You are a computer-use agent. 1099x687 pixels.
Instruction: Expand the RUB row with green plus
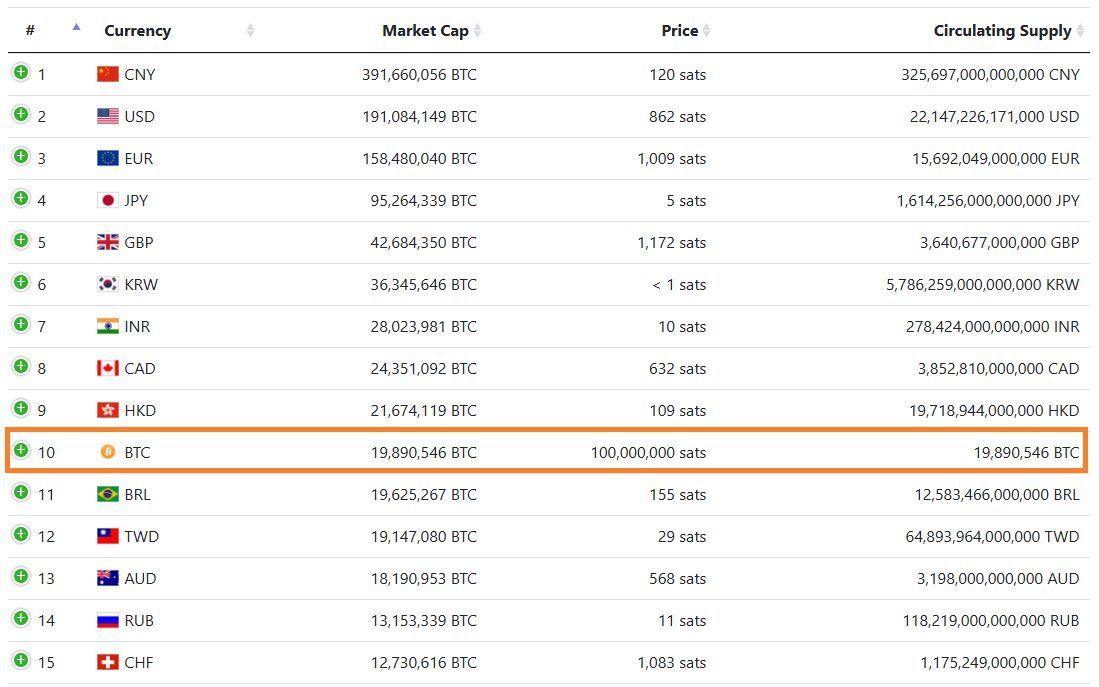coord(21,618)
